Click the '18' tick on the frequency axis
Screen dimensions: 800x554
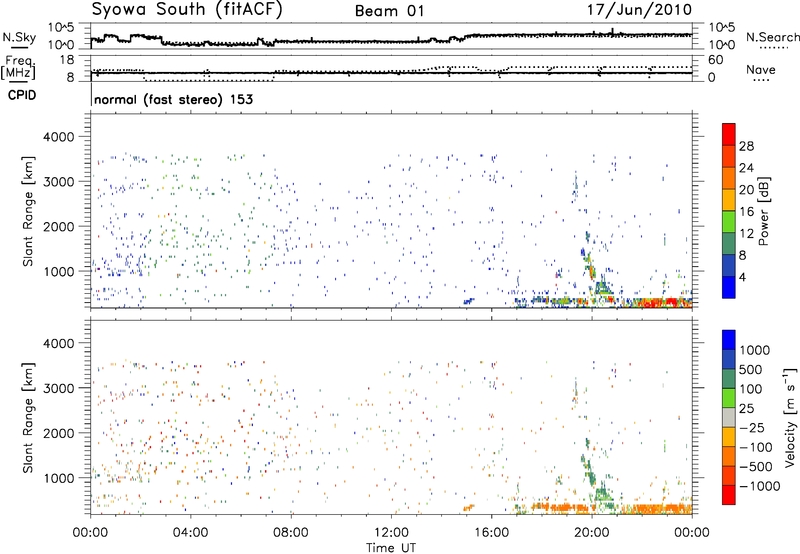click(67, 60)
